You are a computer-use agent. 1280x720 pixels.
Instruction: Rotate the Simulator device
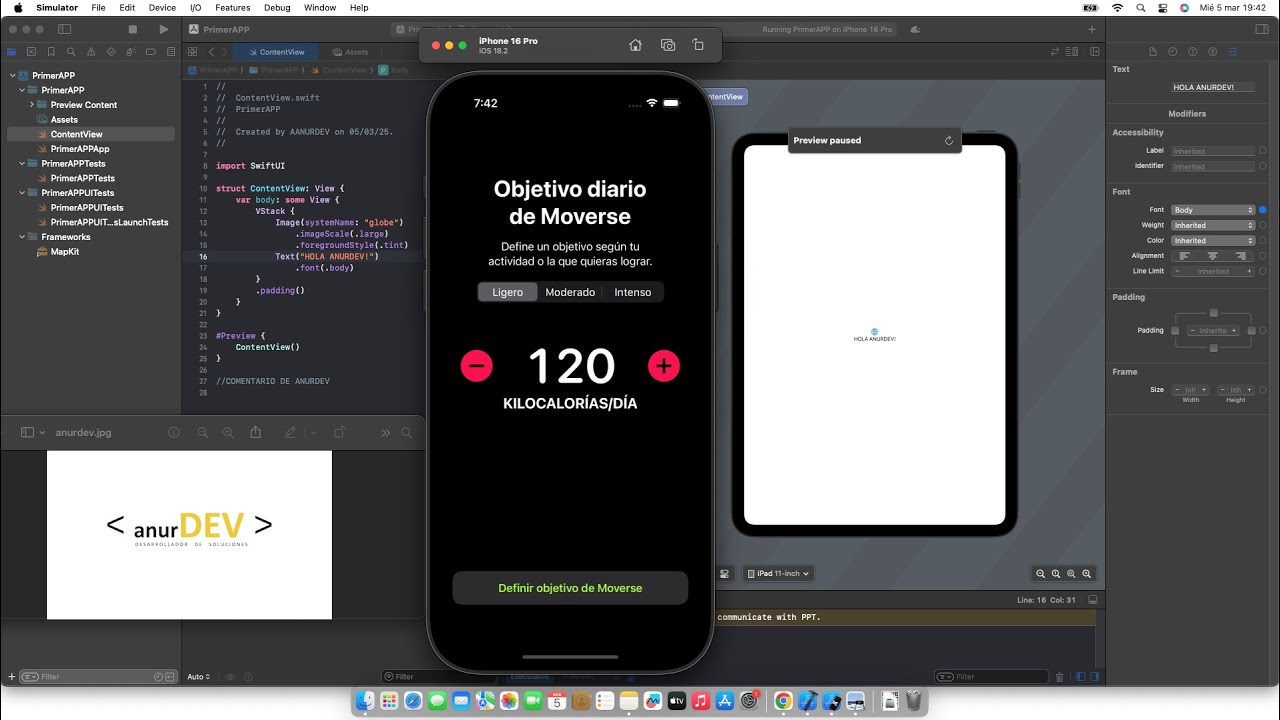698,45
